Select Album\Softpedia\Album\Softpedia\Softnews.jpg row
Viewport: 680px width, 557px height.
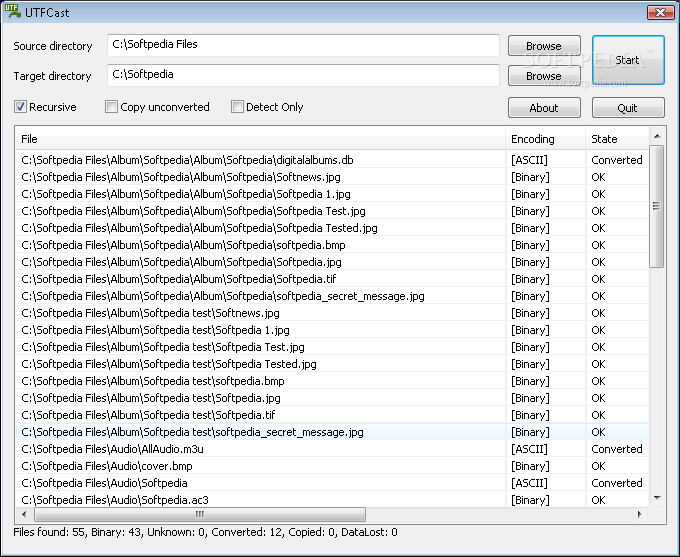pos(332,177)
